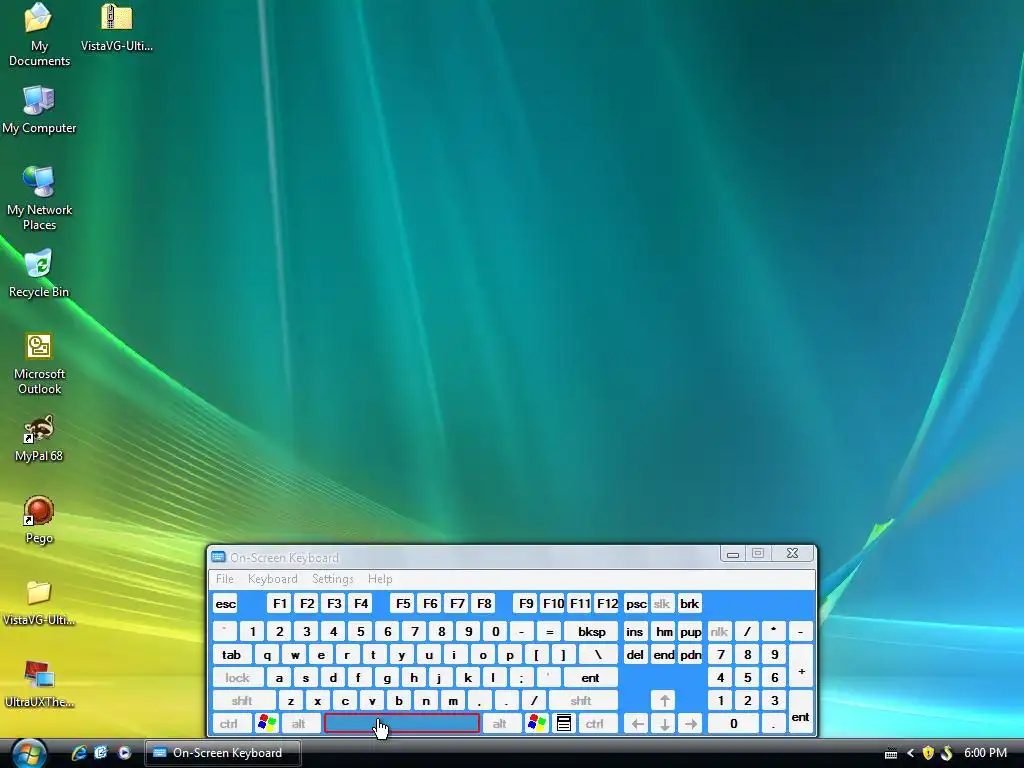Click the hm home key

[x=664, y=631]
